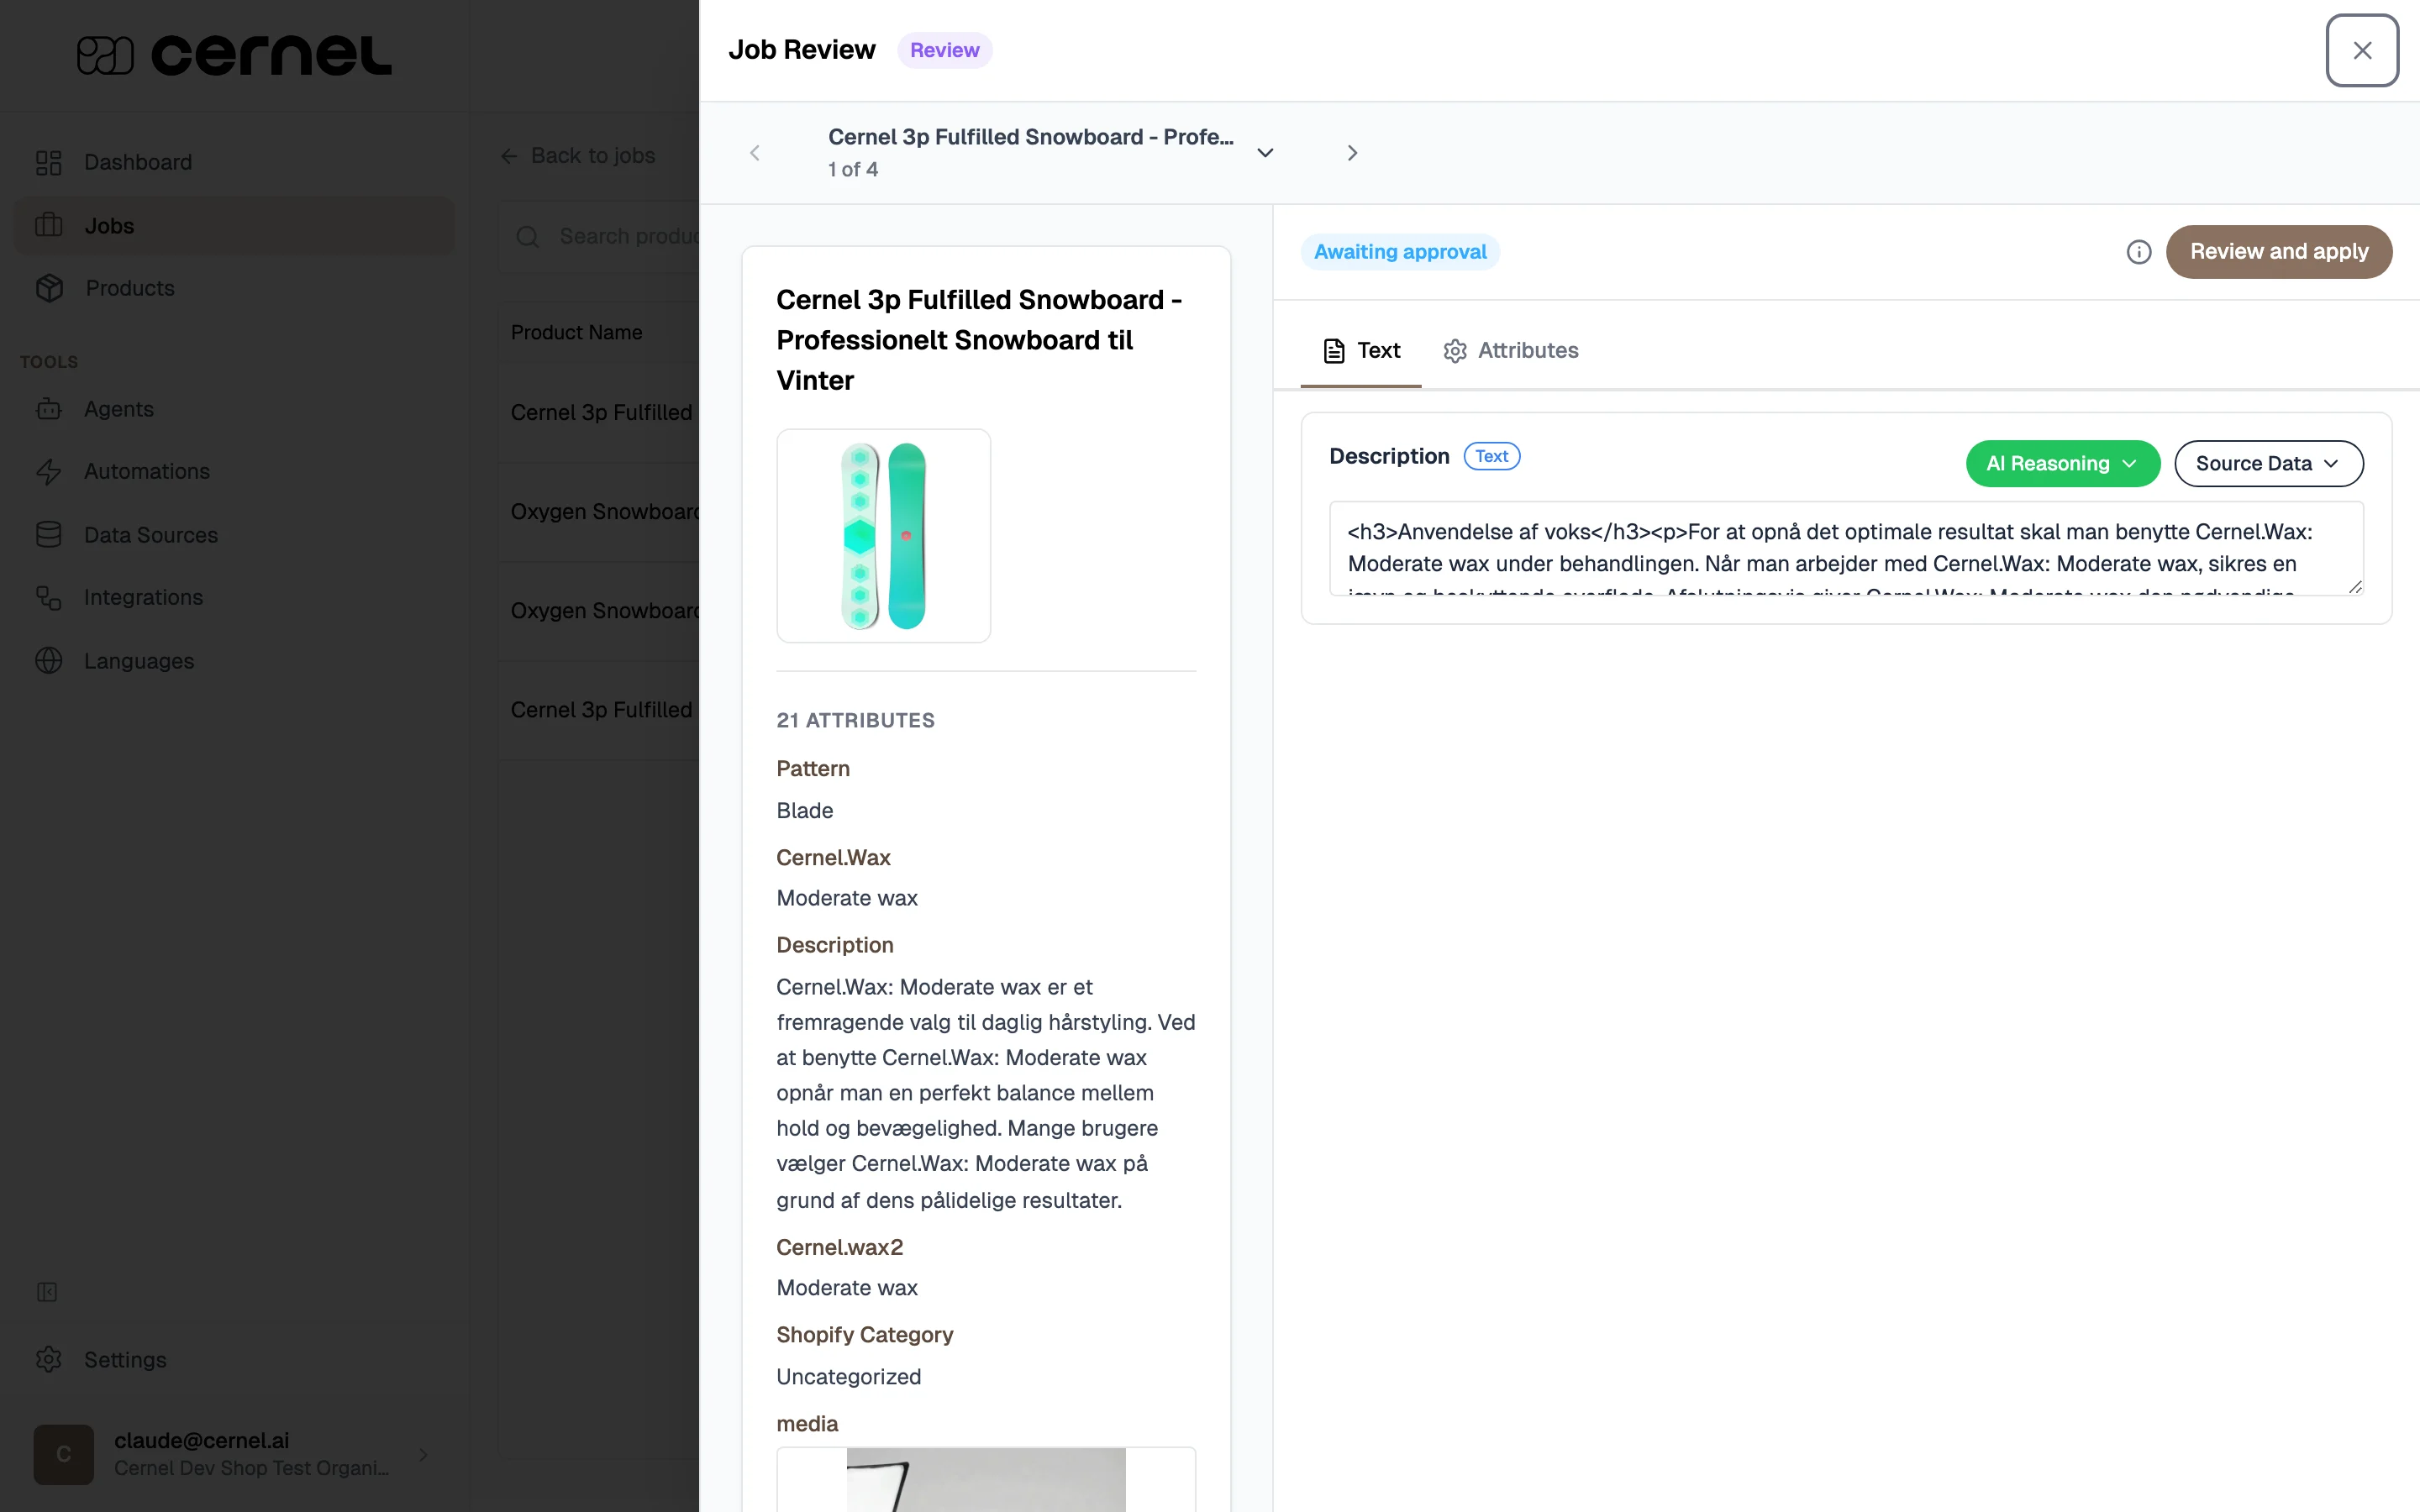Image resolution: width=2420 pixels, height=1512 pixels.
Task: Click the Review status badge
Action: 944,50
